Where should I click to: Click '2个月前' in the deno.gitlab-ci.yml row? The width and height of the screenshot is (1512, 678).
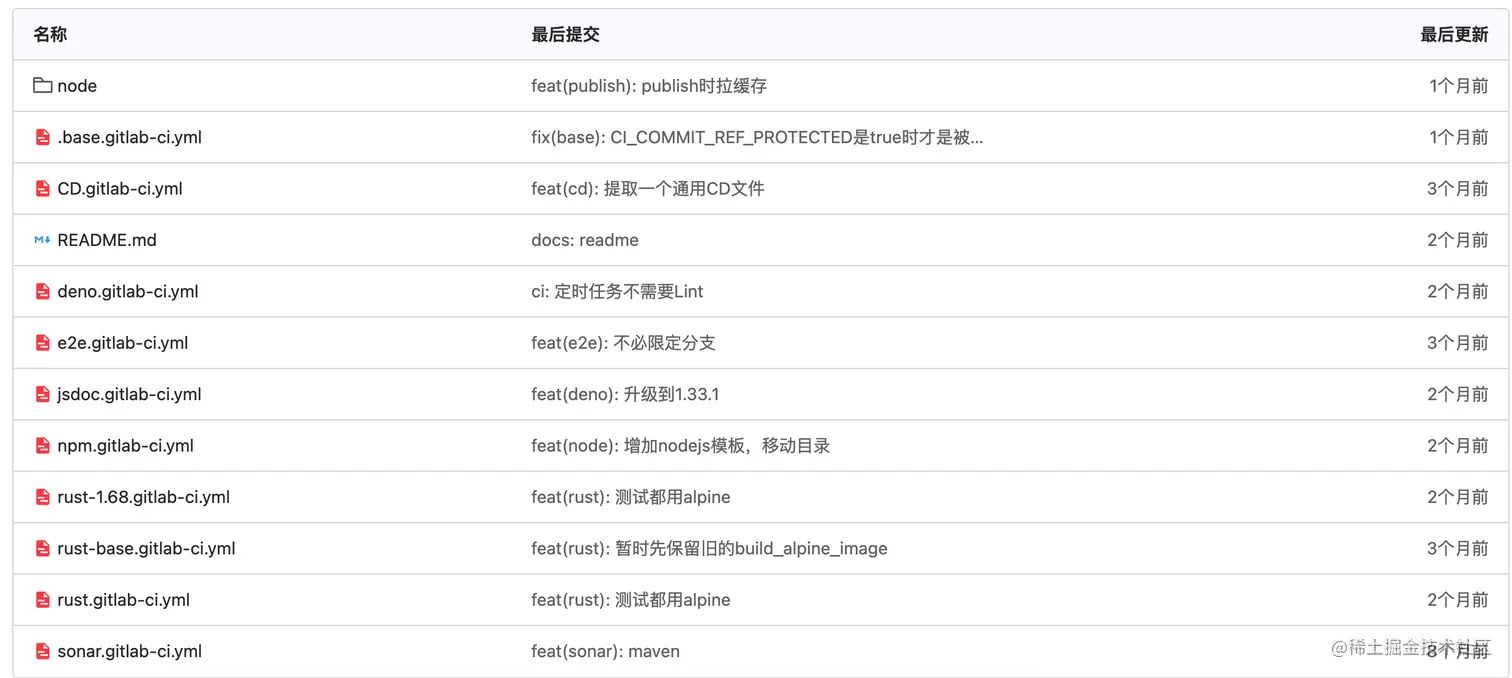tap(1458, 292)
